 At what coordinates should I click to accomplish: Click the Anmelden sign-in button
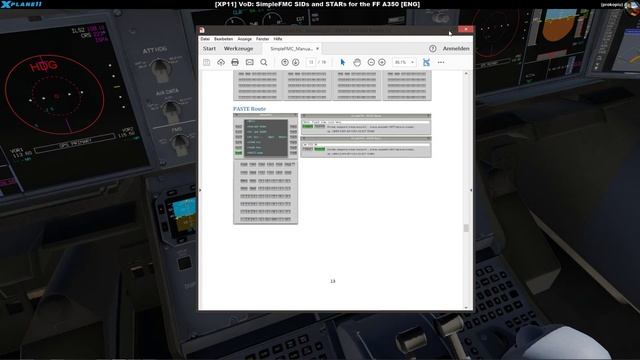click(x=456, y=49)
